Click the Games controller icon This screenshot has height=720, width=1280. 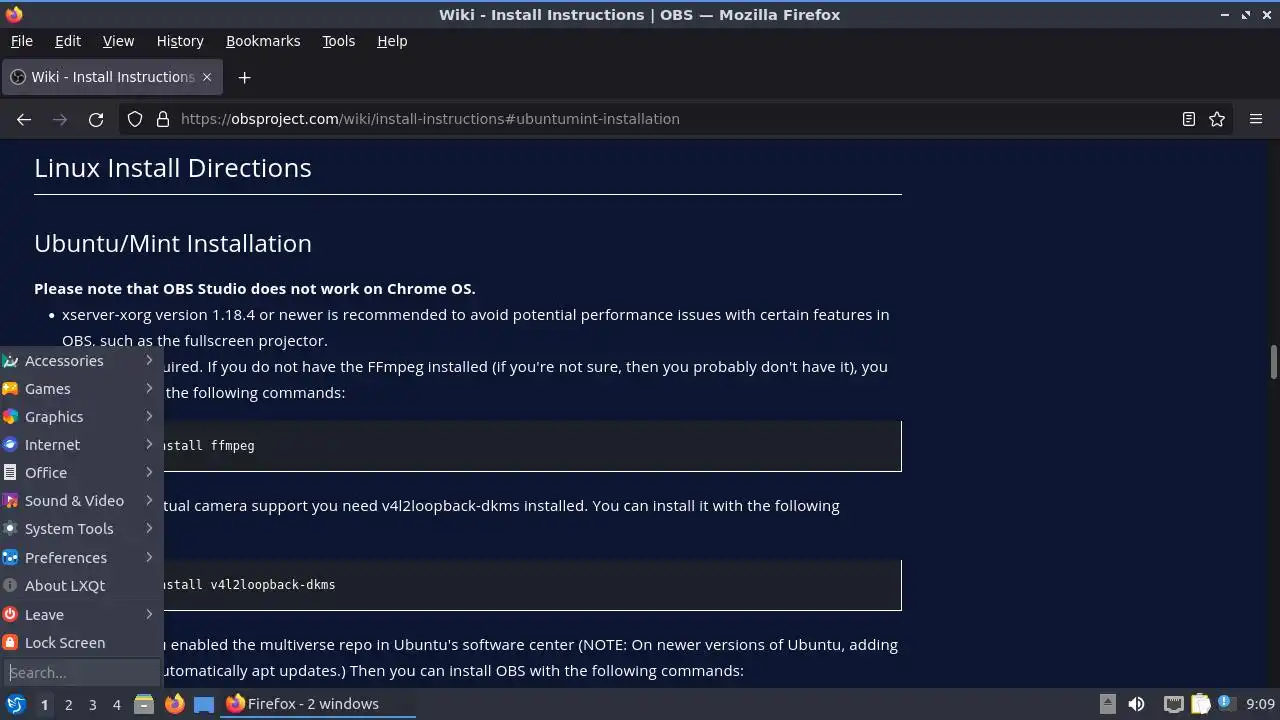point(10,389)
